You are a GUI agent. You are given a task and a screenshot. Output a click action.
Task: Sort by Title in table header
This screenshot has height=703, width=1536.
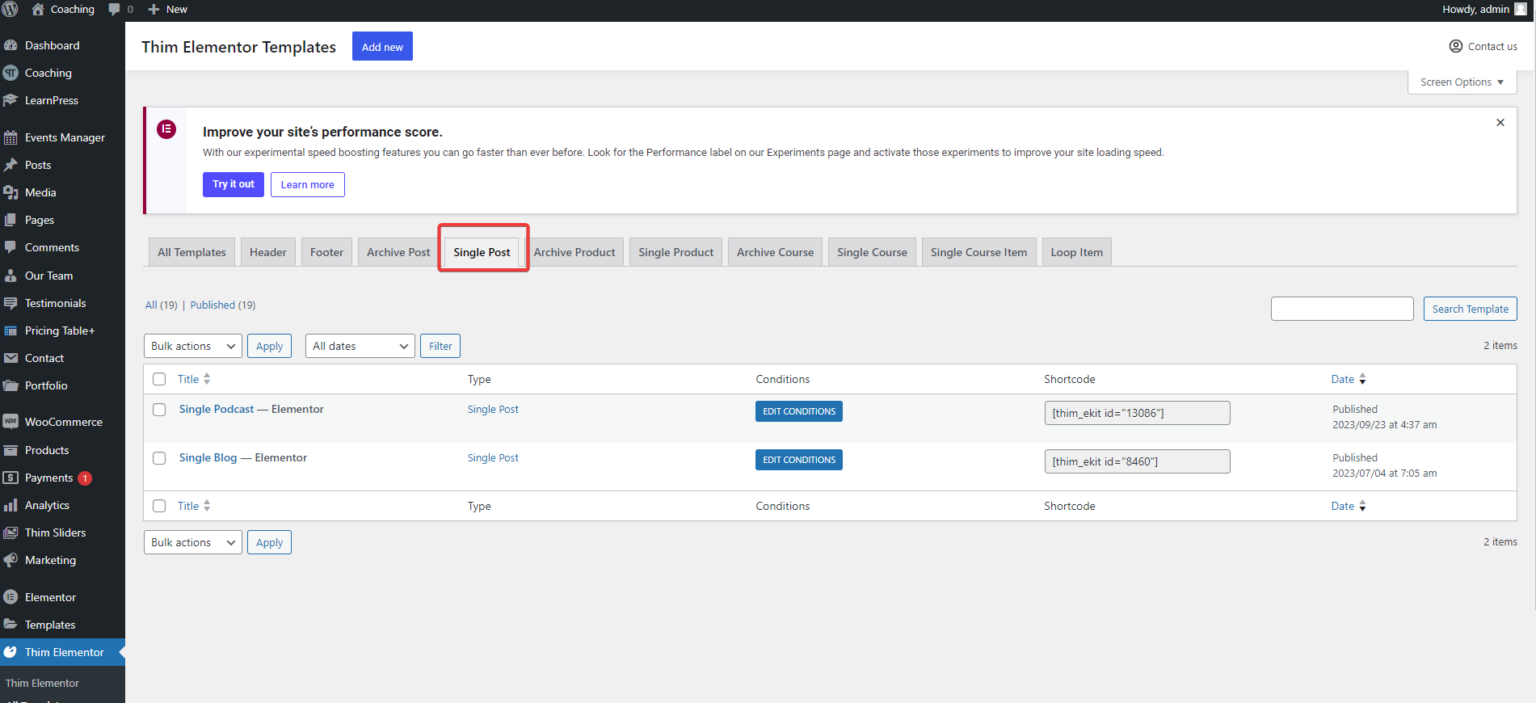[194, 379]
